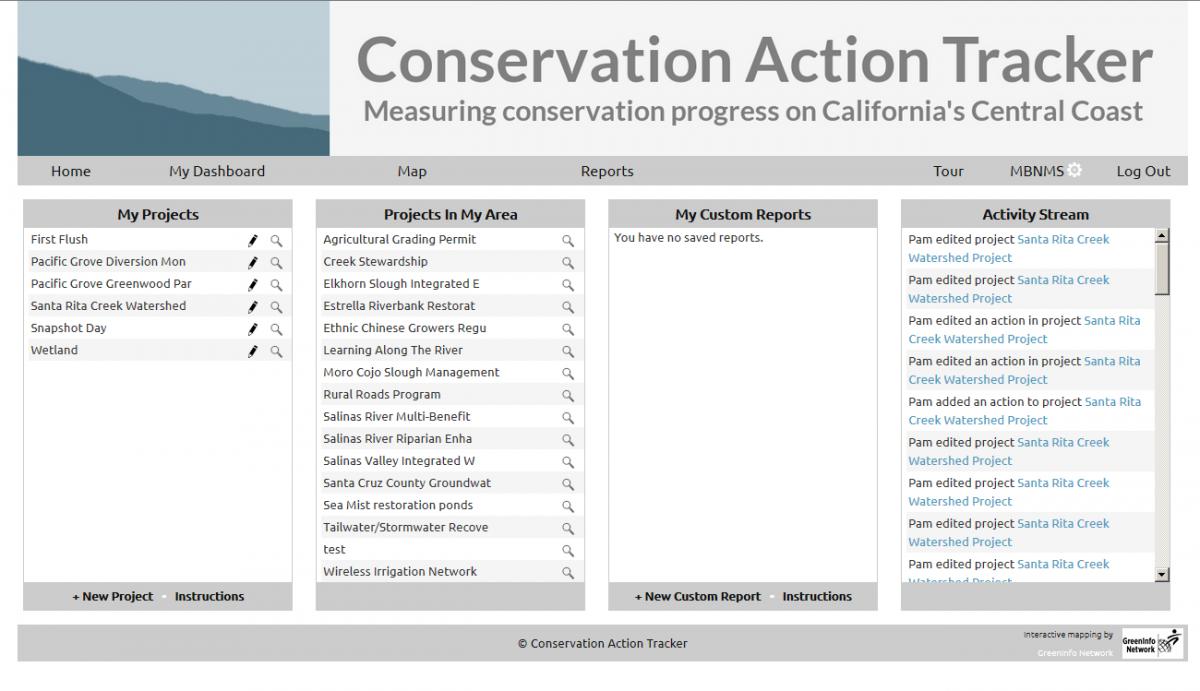Click pencil icon for Snapshot Day
Viewport: 1200px width, 691px height.
(253, 329)
